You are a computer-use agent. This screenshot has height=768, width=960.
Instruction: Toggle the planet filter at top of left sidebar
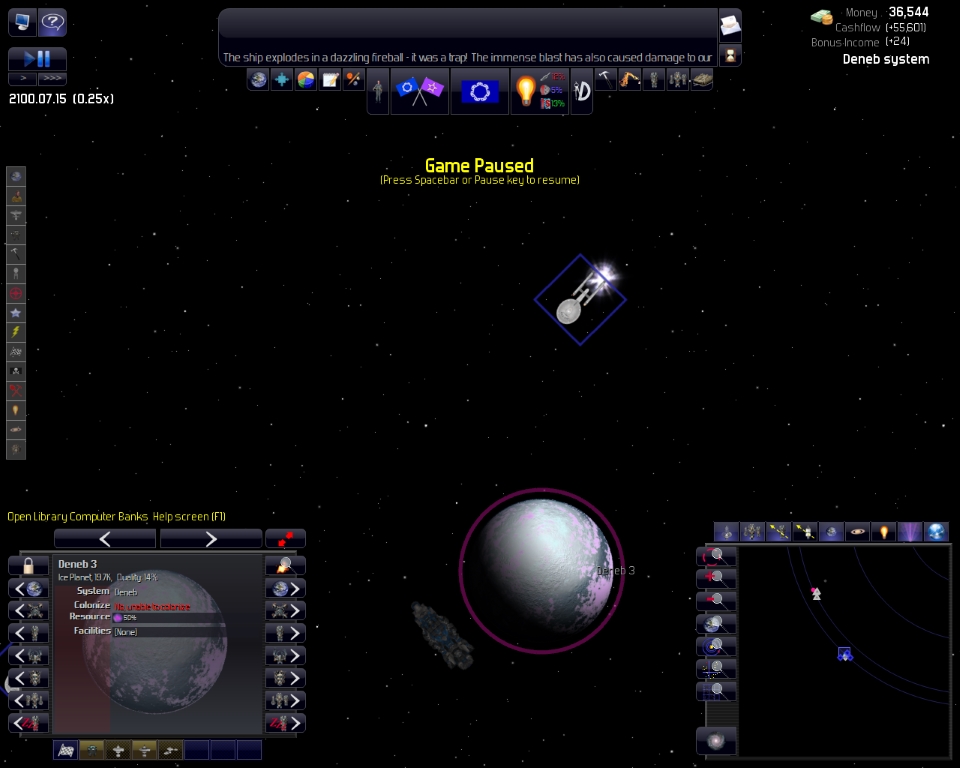click(16, 176)
